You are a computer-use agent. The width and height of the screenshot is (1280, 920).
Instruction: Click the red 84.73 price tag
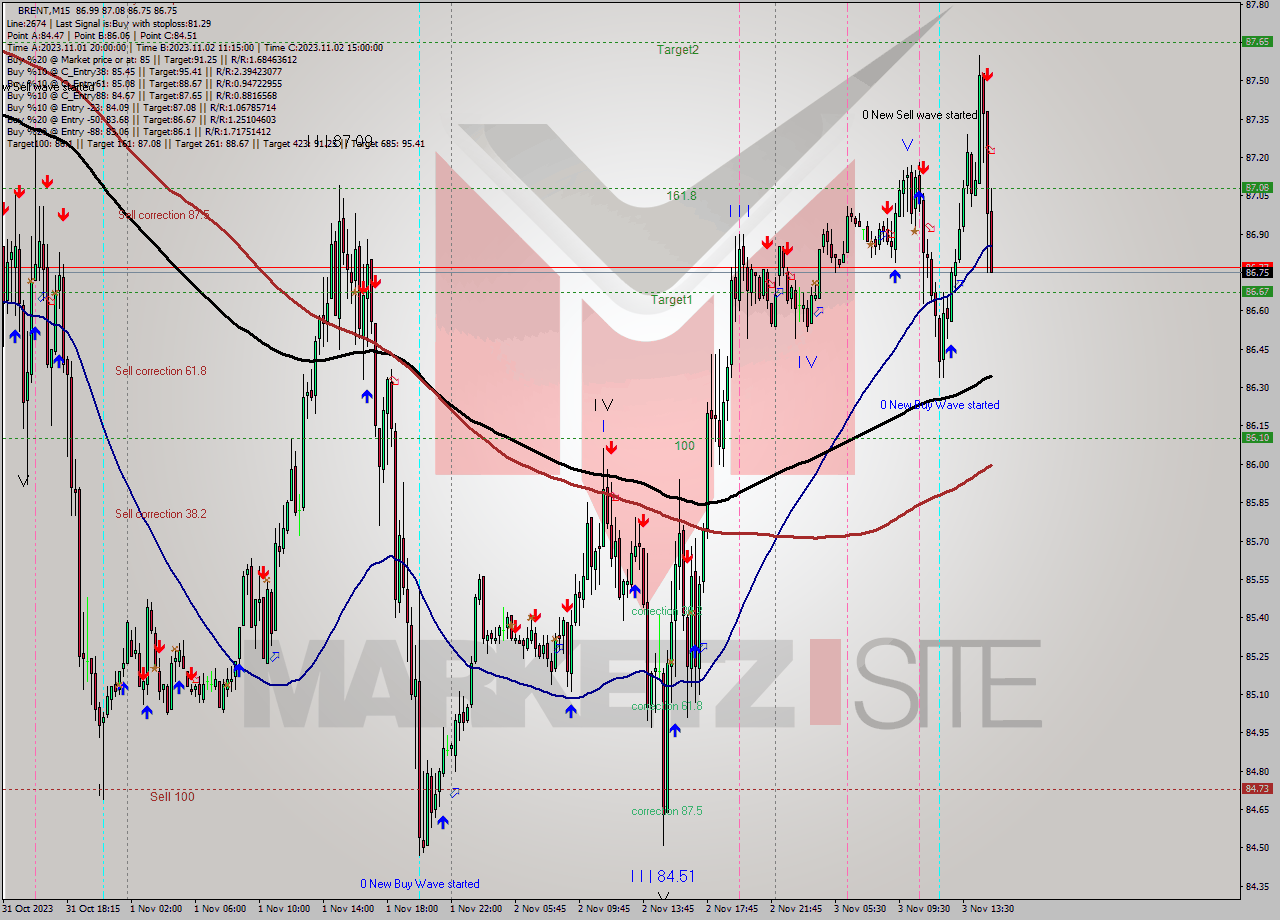point(1257,789)
